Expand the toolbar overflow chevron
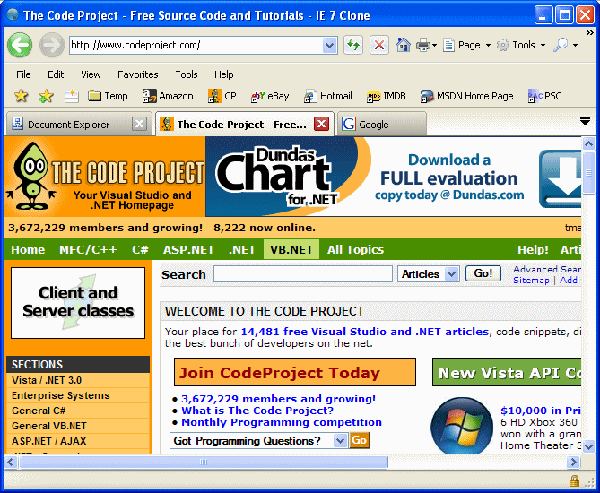This screenshot has height=493, width=600. coord(590,33)
